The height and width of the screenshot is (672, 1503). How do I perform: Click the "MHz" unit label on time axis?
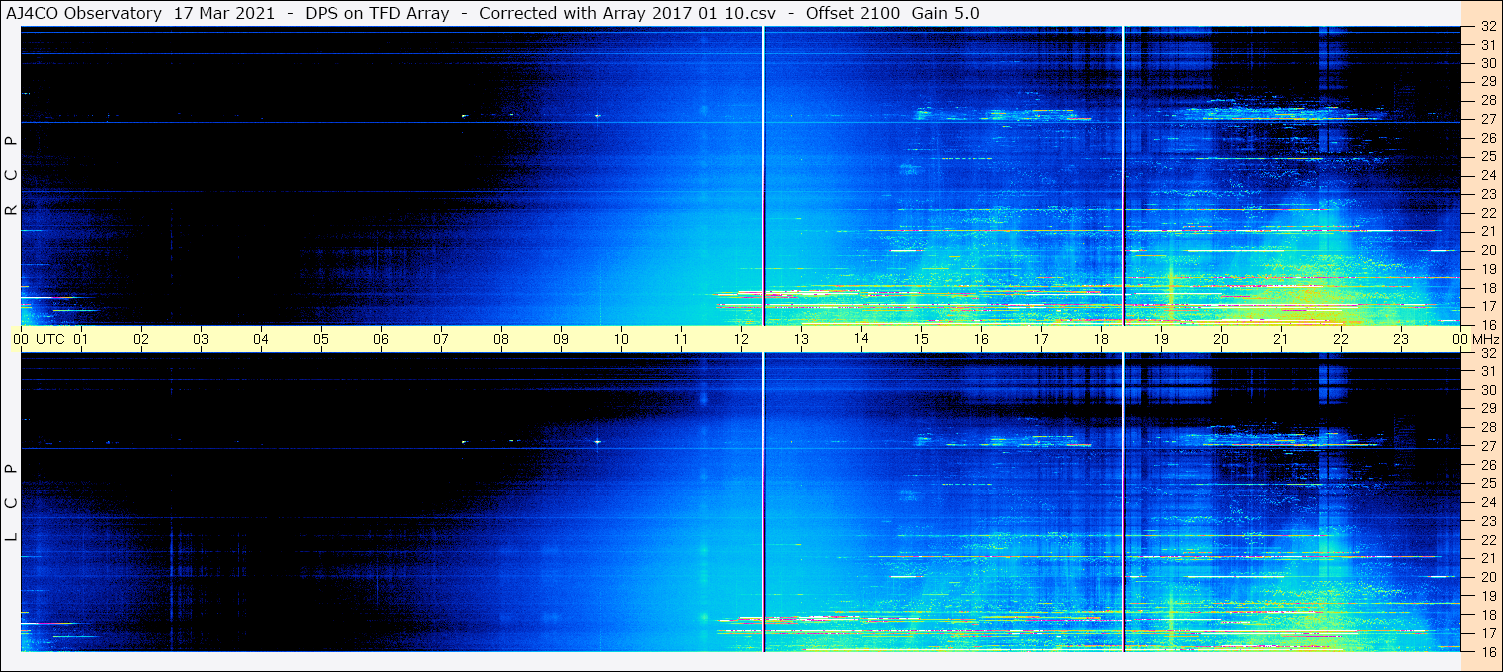point(1485,339)
